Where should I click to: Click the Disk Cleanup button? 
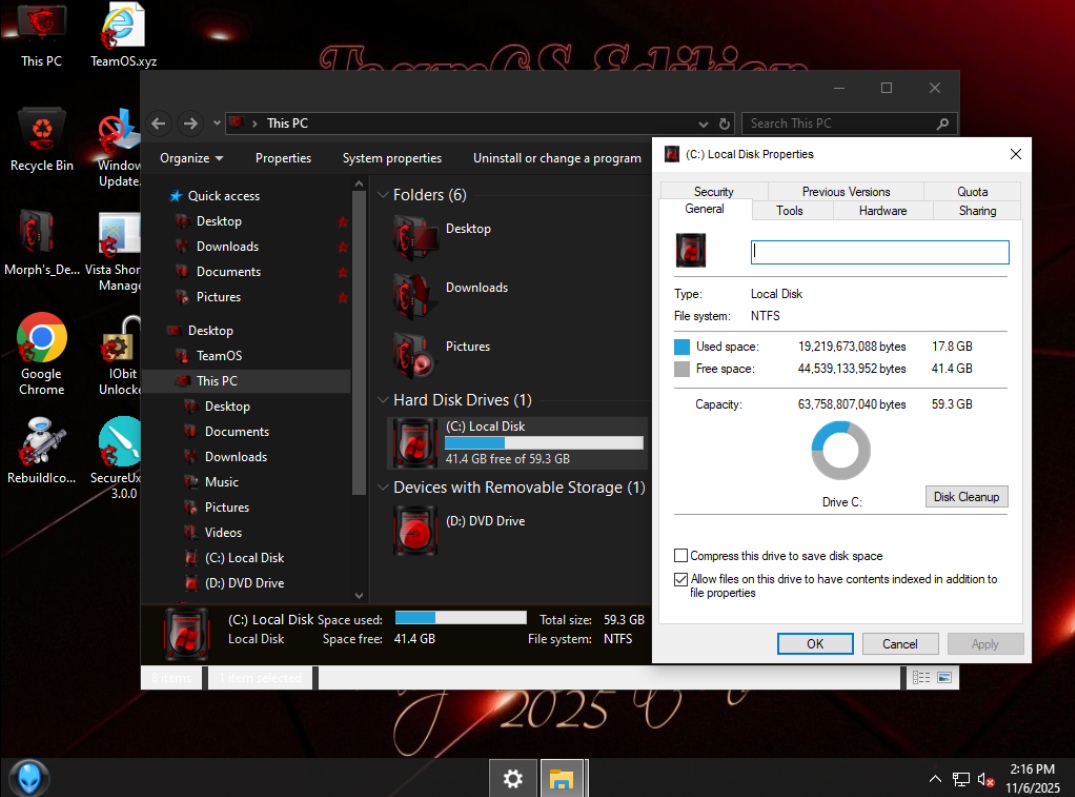(x=965, y=497)
